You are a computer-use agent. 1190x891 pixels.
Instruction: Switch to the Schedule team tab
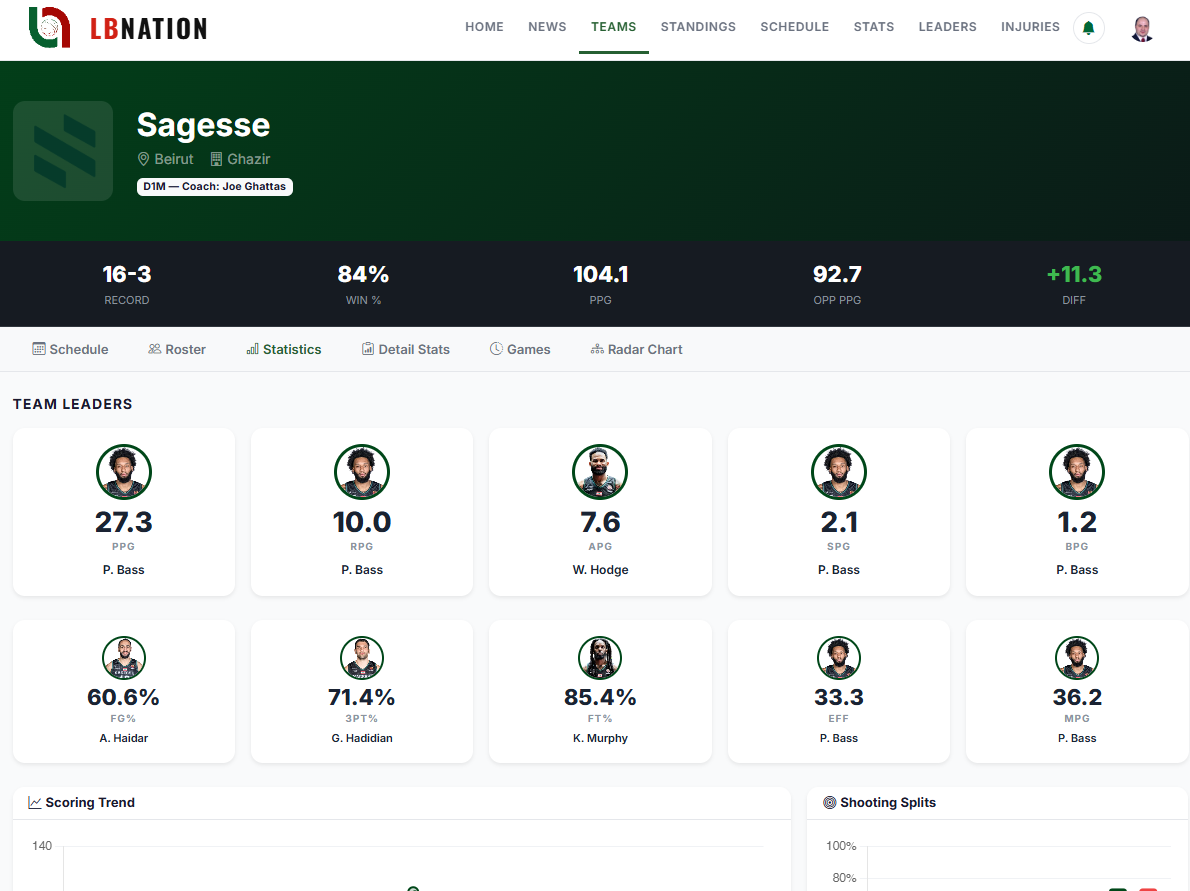coord(70,349)
